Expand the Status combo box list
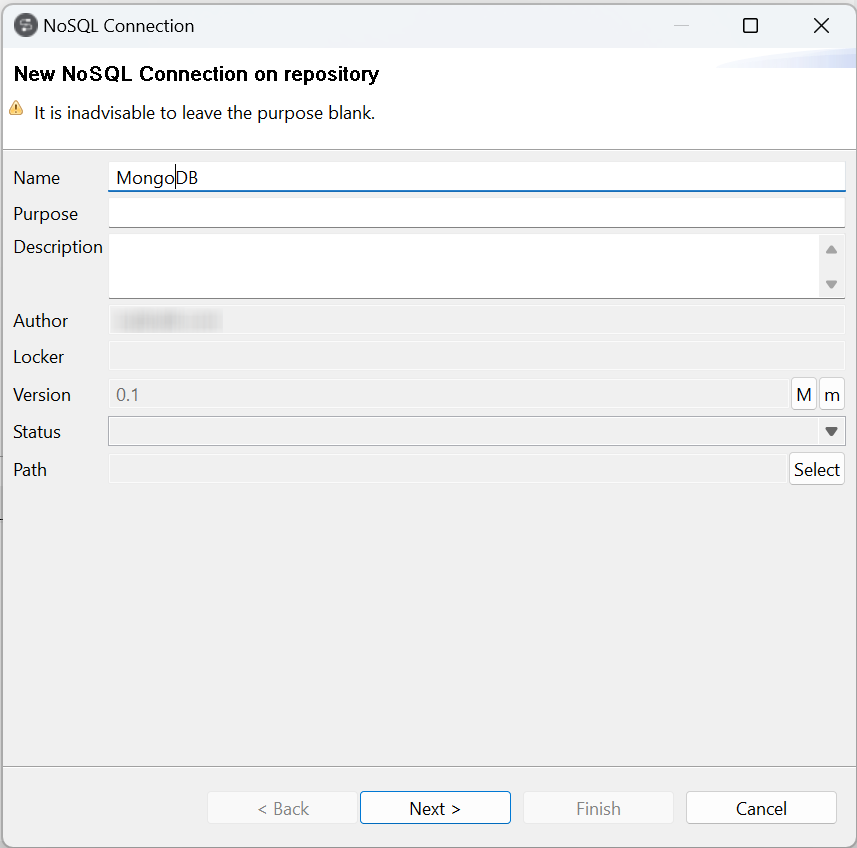857x848 pixels. [x=831, y=430]
